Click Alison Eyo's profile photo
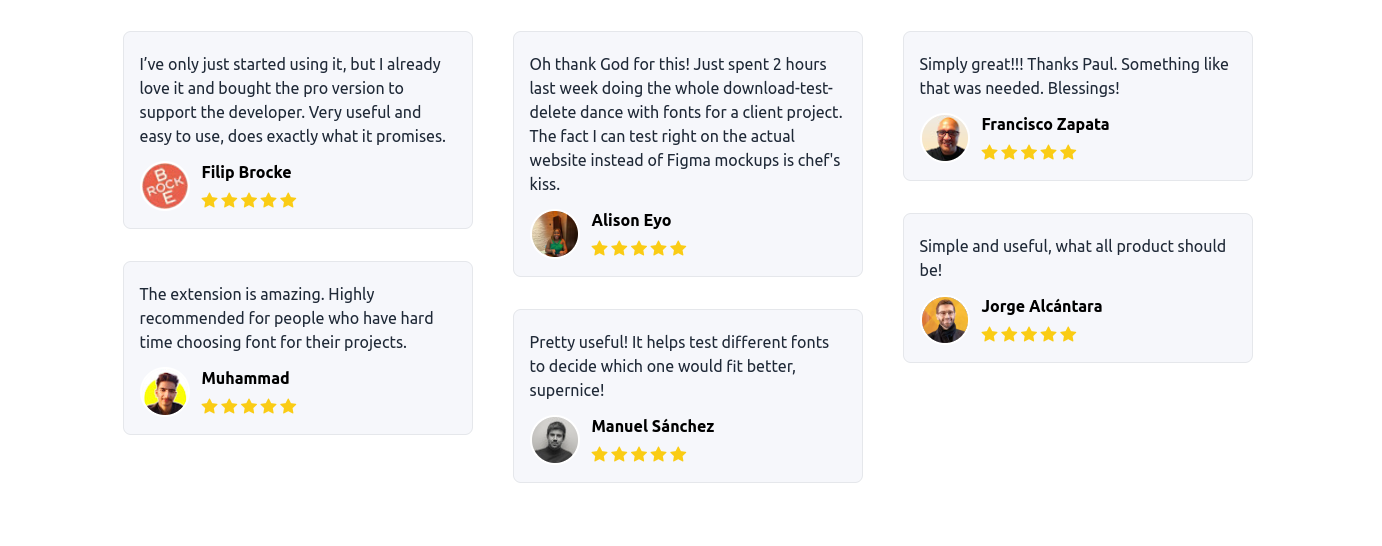Image resolution: width=1382 pixels, height=546 pixels. (x=555, y=234)
